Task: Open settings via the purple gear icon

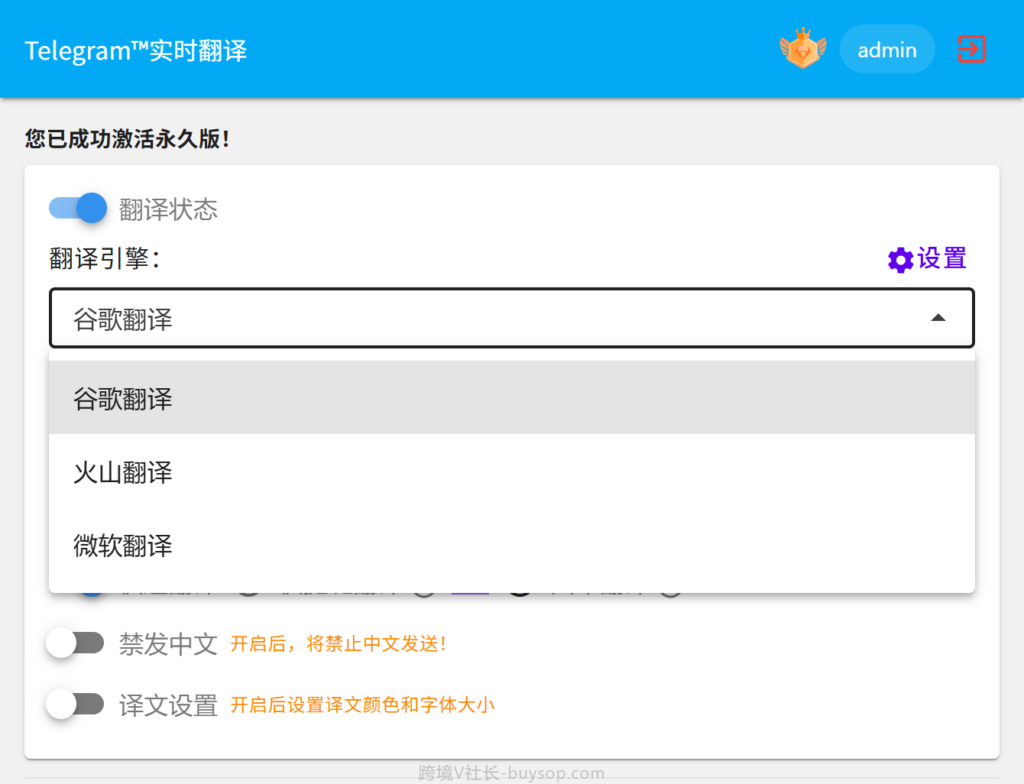Action: [x=901, y=260]
